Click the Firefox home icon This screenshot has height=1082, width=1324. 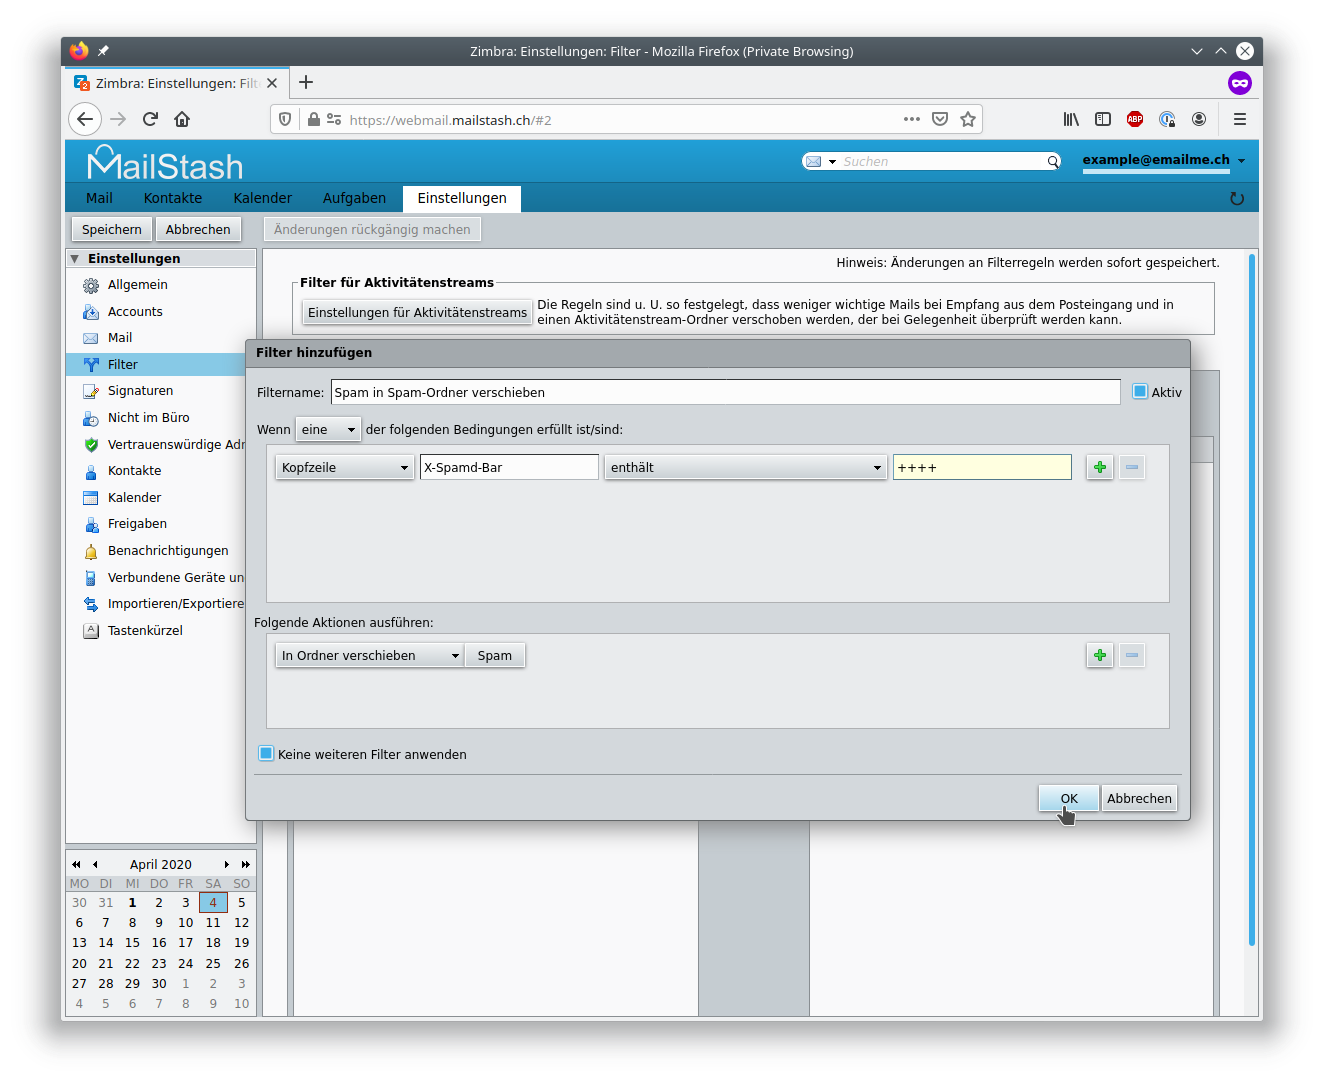182,119
